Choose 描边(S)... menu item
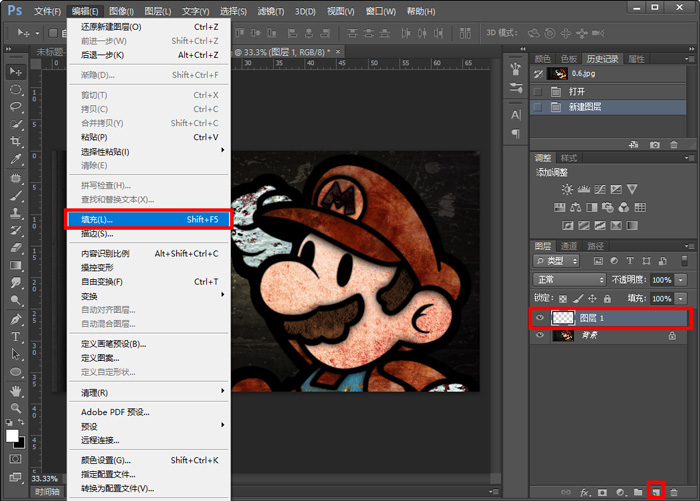The height and width of the screenshot is (501, 700). point(149,234)
